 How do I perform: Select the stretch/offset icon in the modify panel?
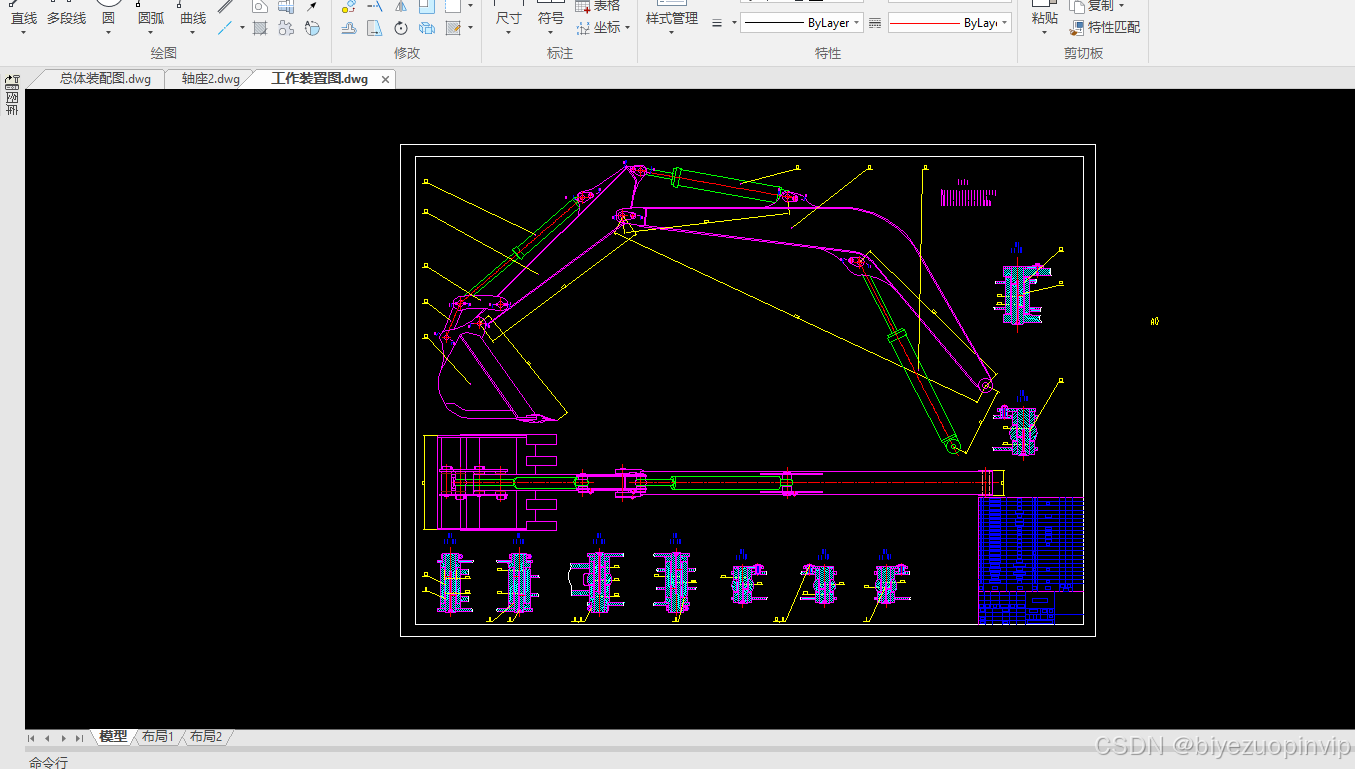coord(348,28)
